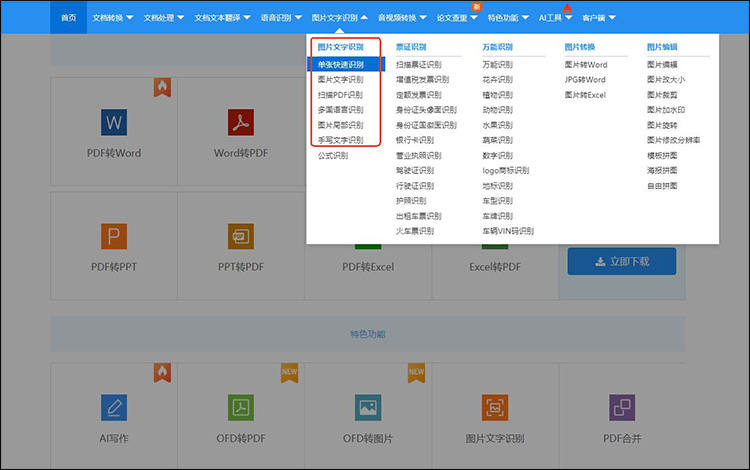Go to the 首页 home tab
Viewport: 750px width, 470px height.
pyautogui.click(x=68, y=18)
